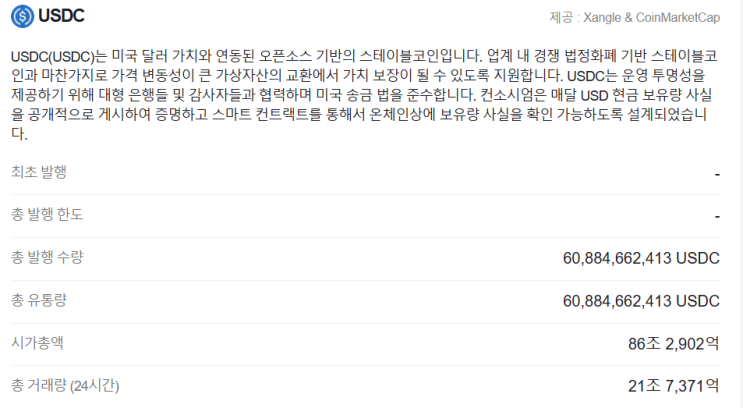The image size is (743, 408).
Task: Click the USDC title heading
Action: [x=61, y=16]
